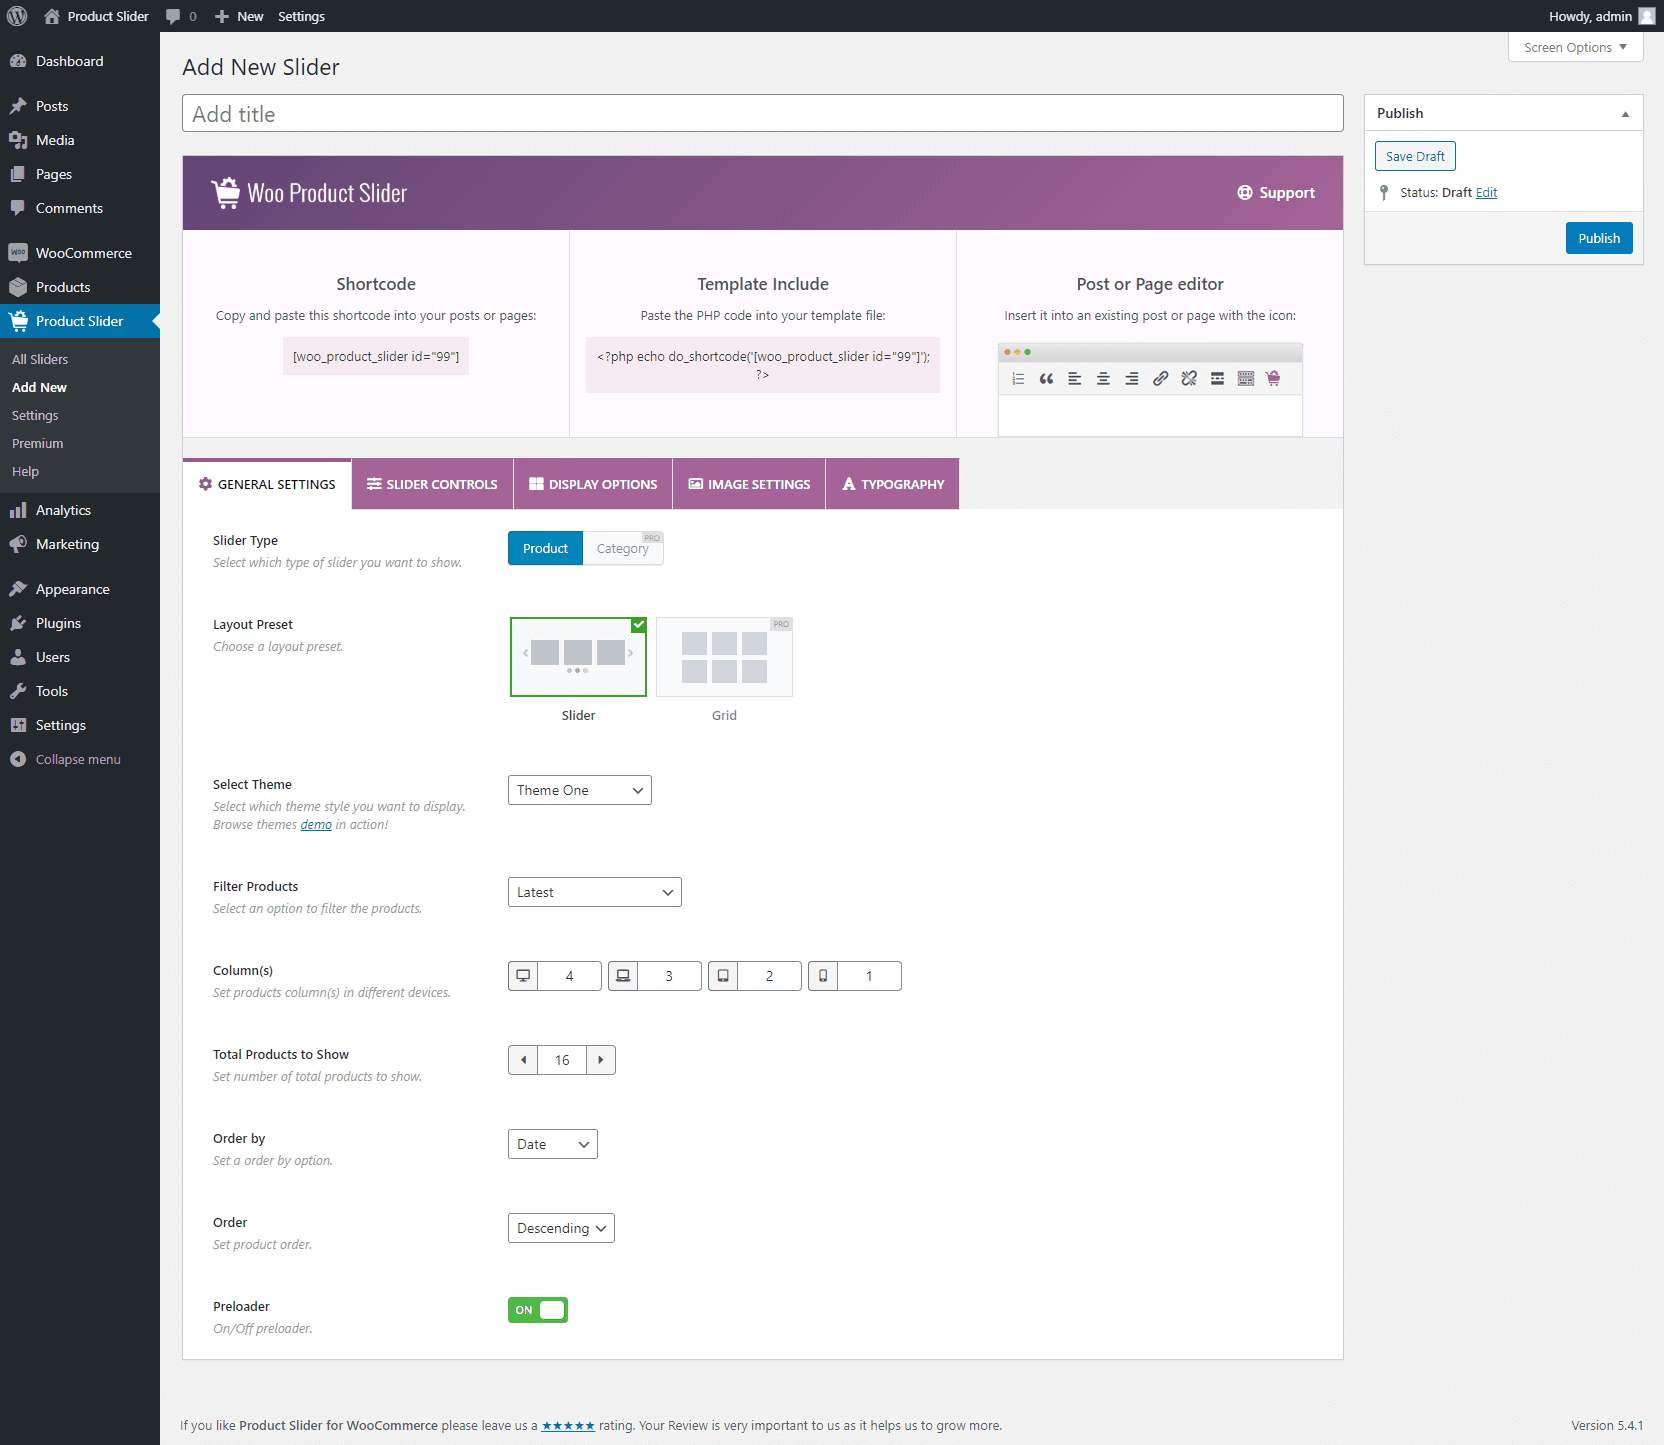The width and height of the screenshot is (1664, 1445).
Task: Click the WordPress logo icon
Action: click(x=17, y=16)
